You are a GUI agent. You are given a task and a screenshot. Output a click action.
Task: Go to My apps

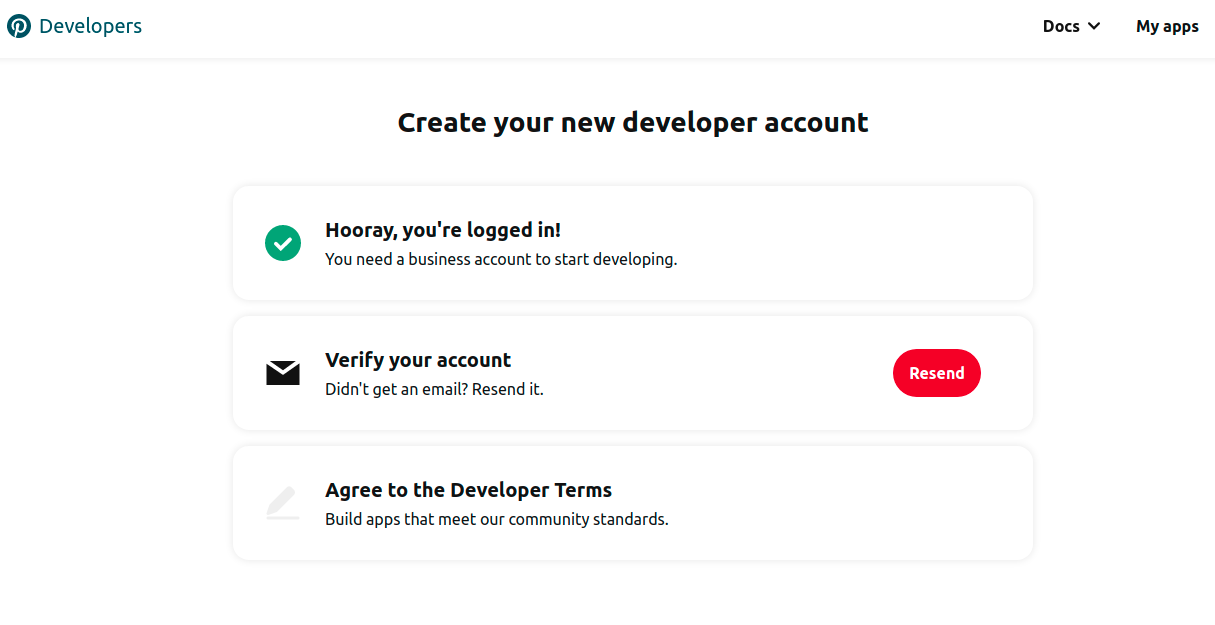click(1167, 27)
